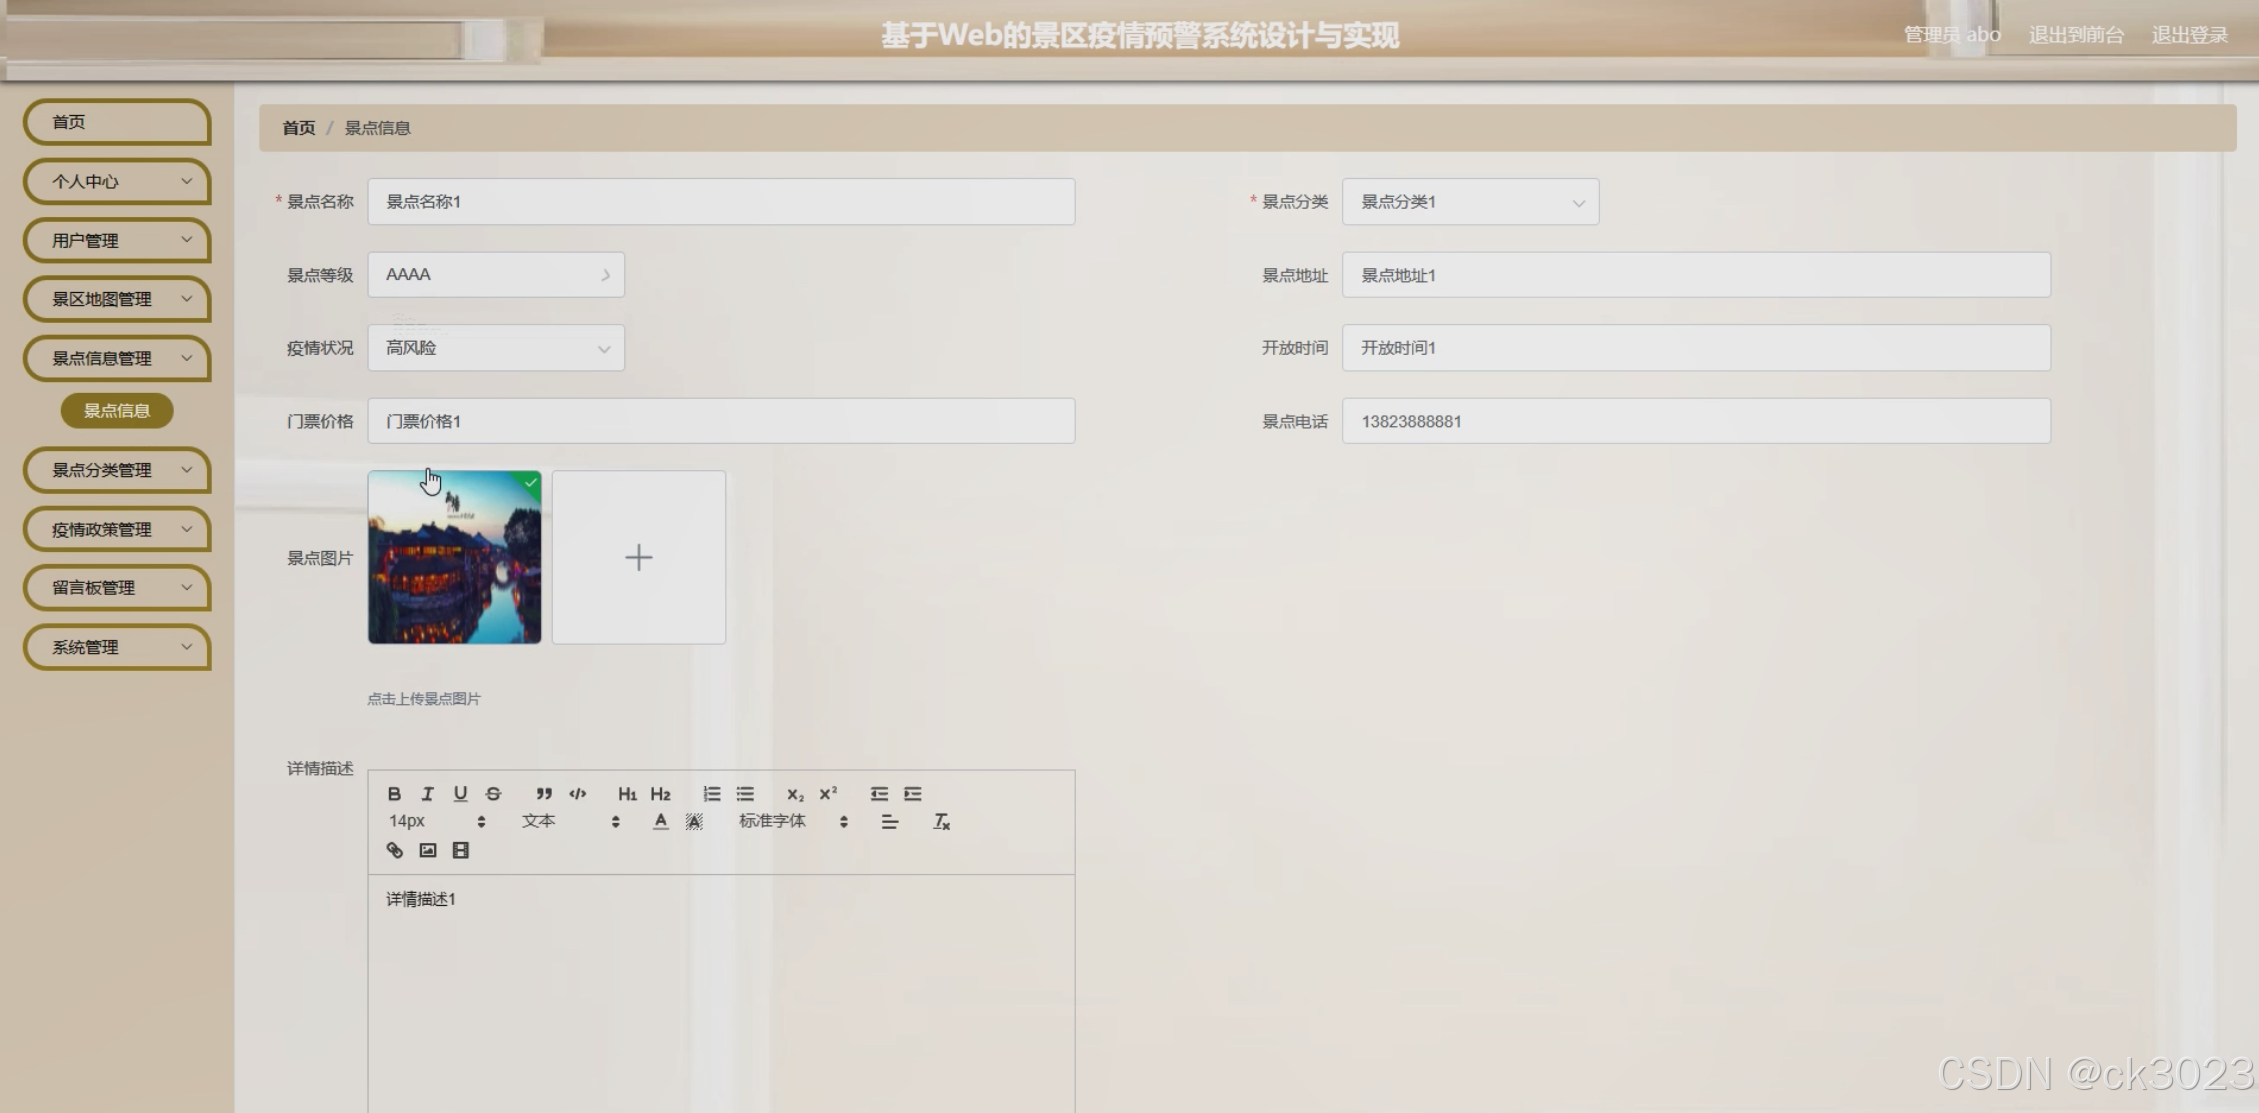Click the plus box to upload image
Viewport: 2259px width, 1113px height.
tap(638, 557)
